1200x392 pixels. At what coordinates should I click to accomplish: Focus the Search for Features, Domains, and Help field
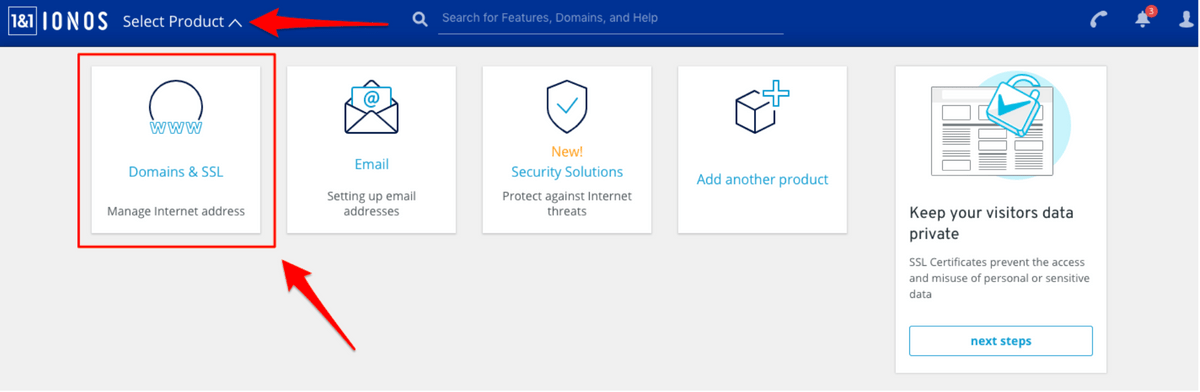click(x=611, y=18)
